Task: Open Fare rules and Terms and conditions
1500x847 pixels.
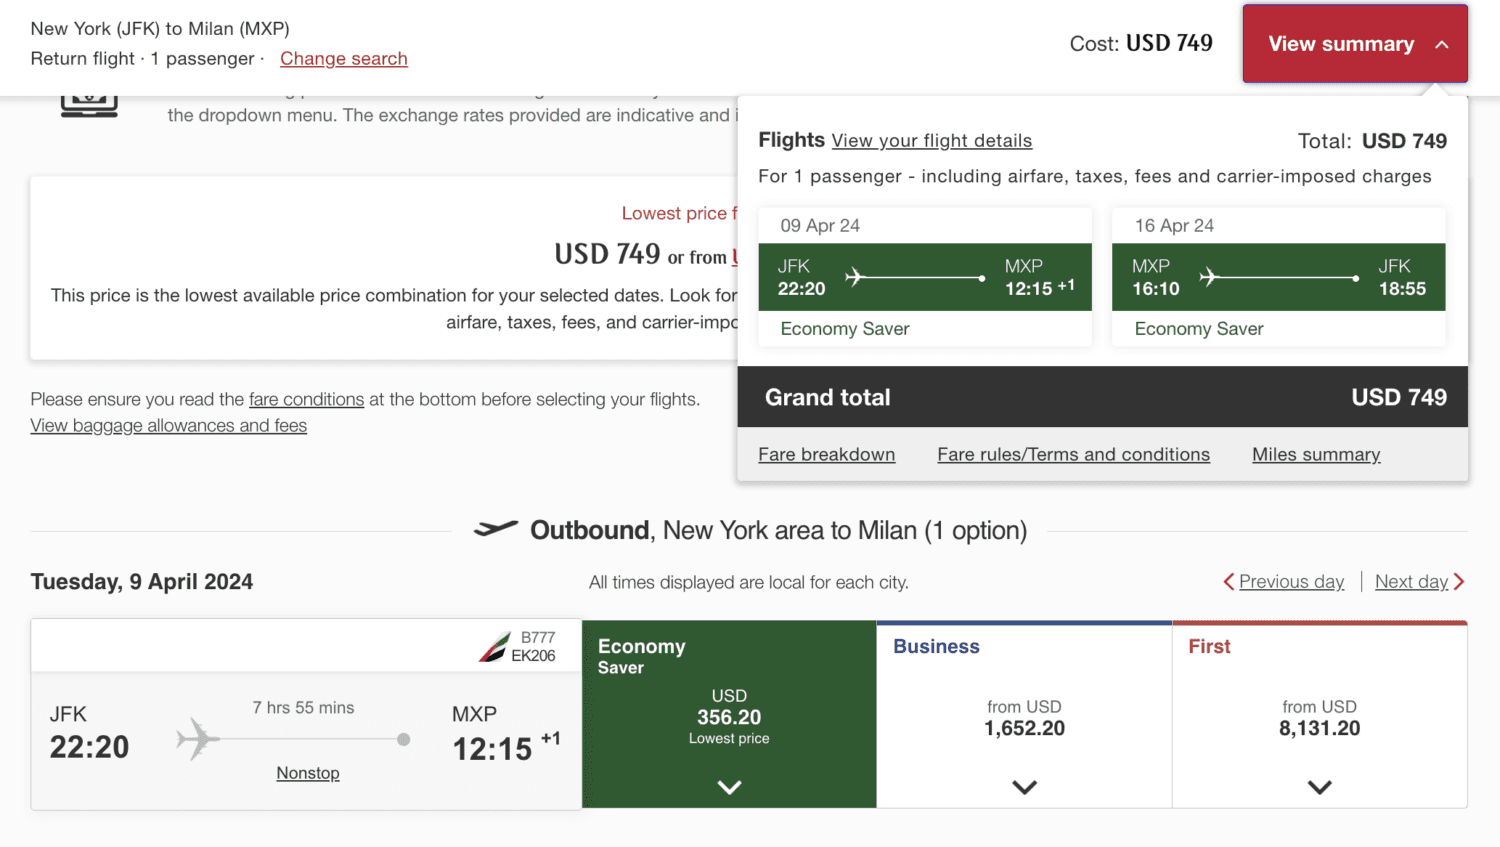Action: tap(1073, 454)
